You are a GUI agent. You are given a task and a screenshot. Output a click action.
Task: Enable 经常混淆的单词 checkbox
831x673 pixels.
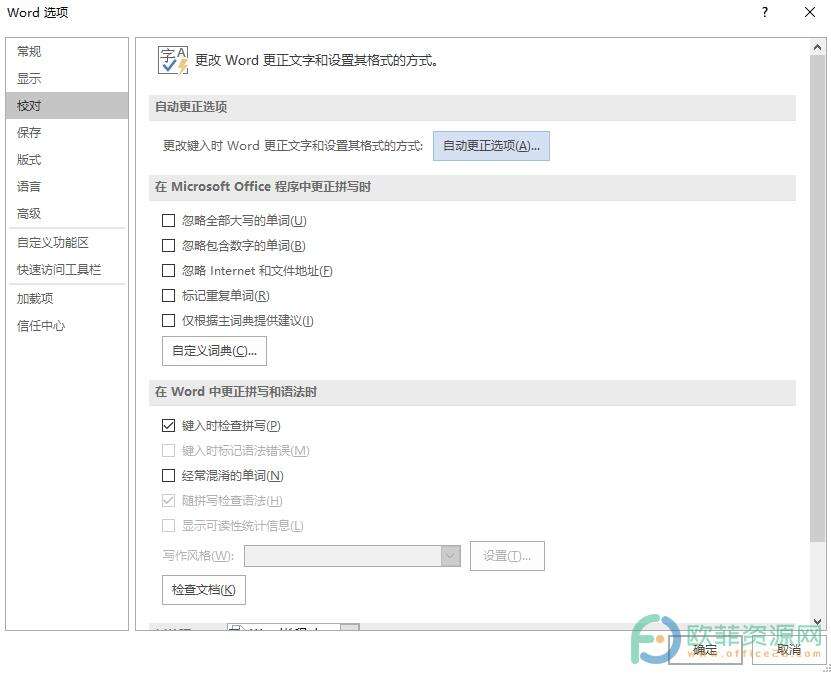point(168,475)
